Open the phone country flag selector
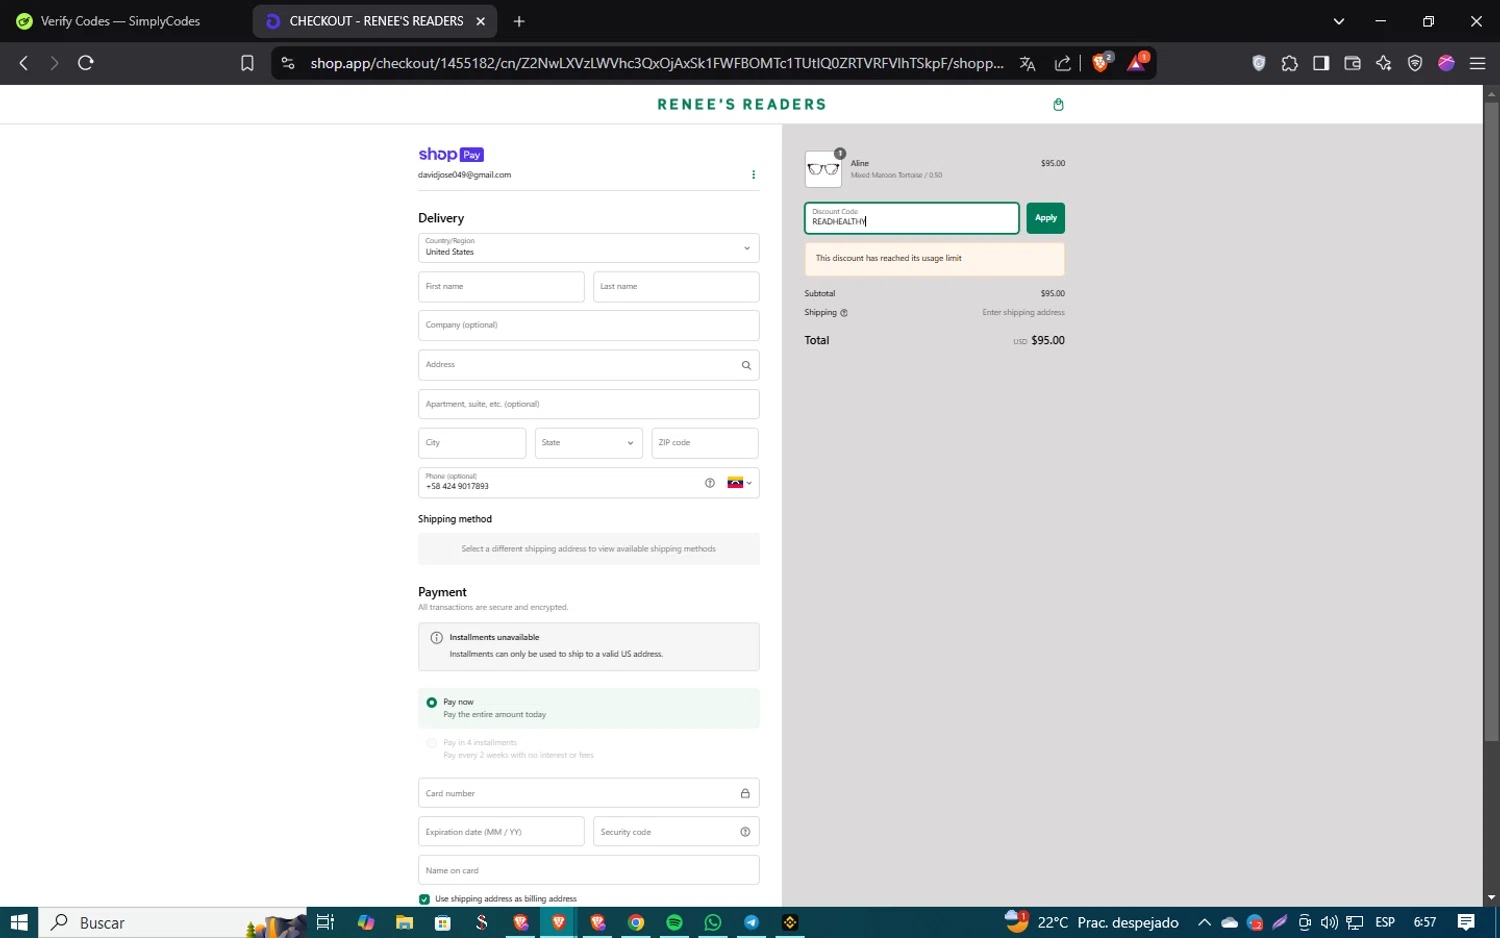Image resolution: width=1500 pixels, height=938 pixels. pos(739,483)
